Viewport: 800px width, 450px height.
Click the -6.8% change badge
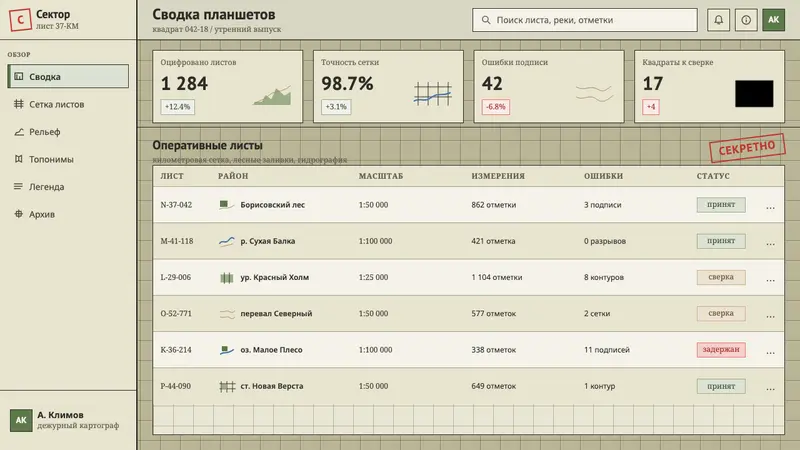(496, 107)
